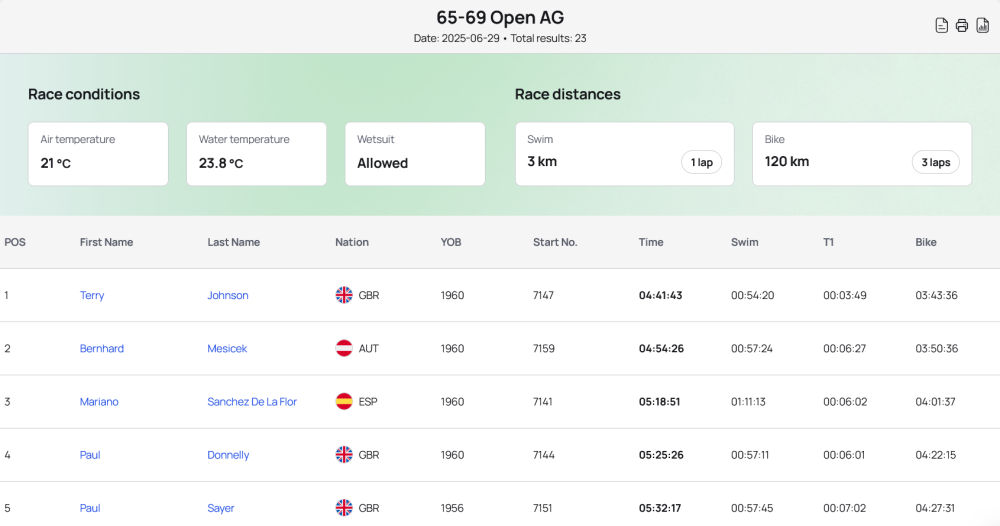Click the Spanish flag icon next to ESP
1000x526 pixels.
coord(344,402)
